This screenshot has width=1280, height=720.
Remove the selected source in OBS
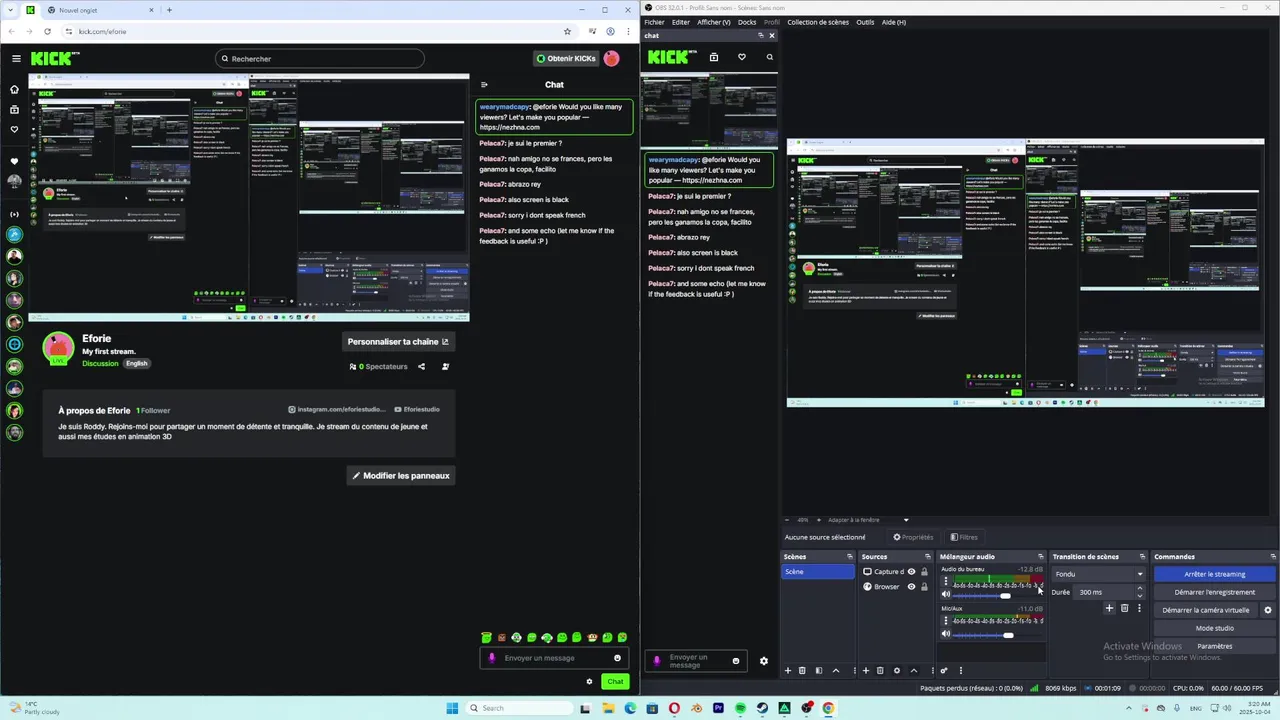tap(880, 670)
